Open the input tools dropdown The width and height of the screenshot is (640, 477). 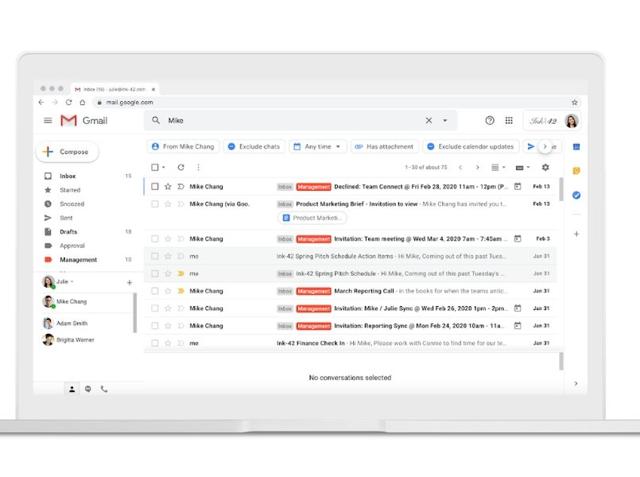[522, 167]
